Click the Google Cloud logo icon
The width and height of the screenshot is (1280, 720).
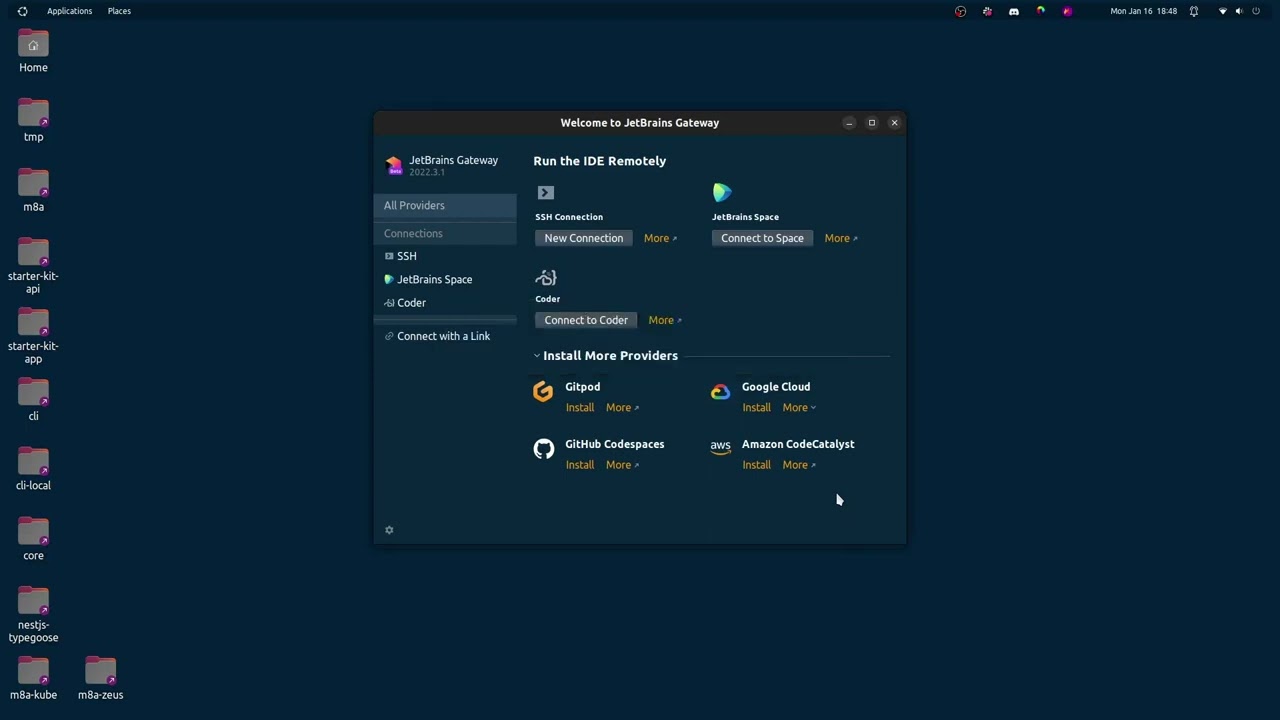[720, 392]
